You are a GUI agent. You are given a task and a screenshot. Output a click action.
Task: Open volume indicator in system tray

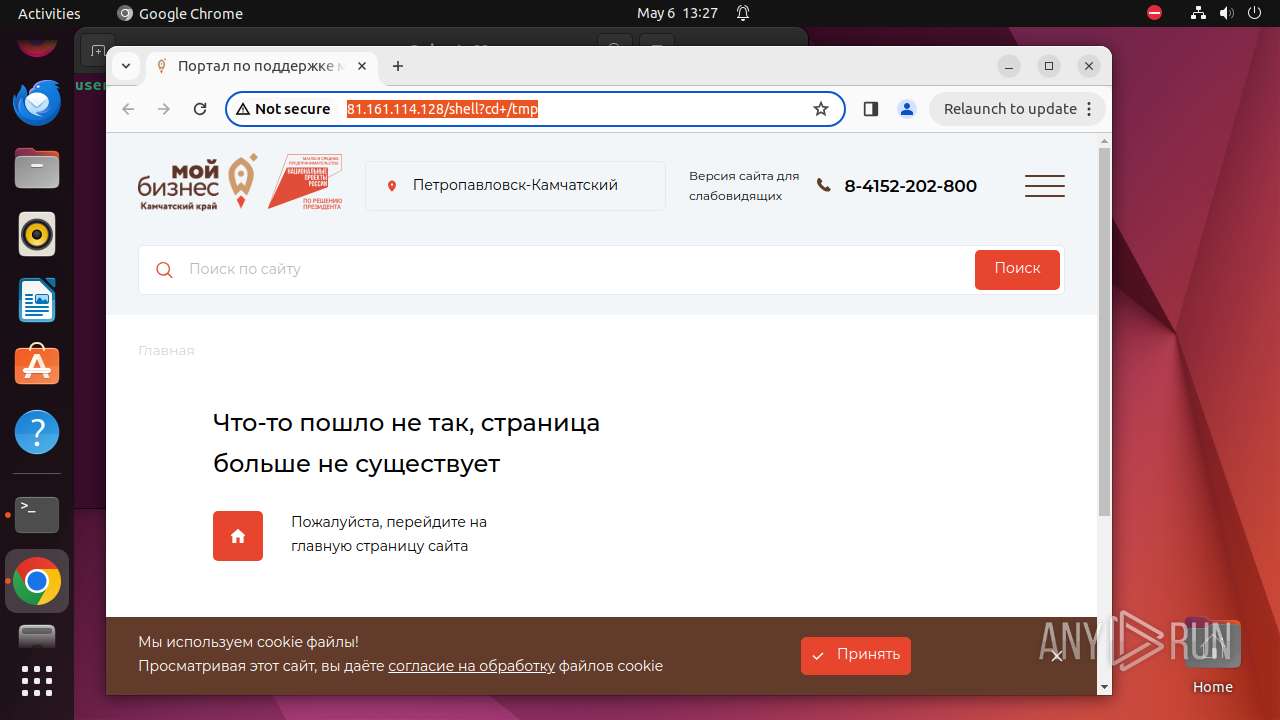pos(1227,13)
